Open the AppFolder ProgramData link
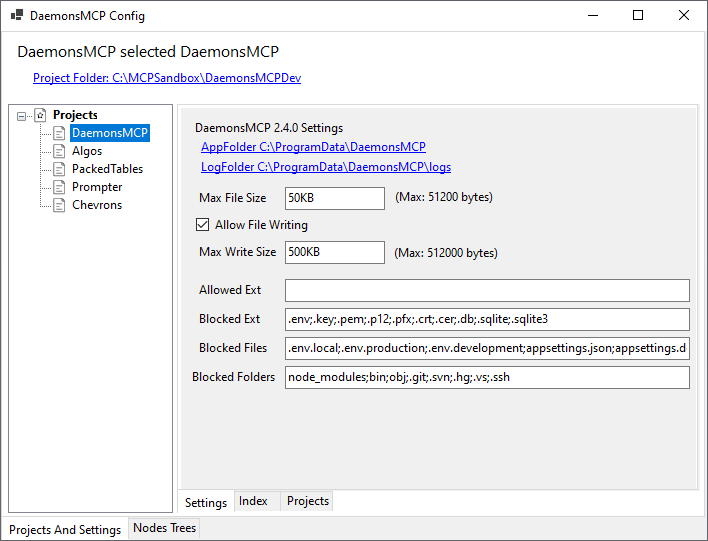708x541 pixels. [x=313, y=147]
